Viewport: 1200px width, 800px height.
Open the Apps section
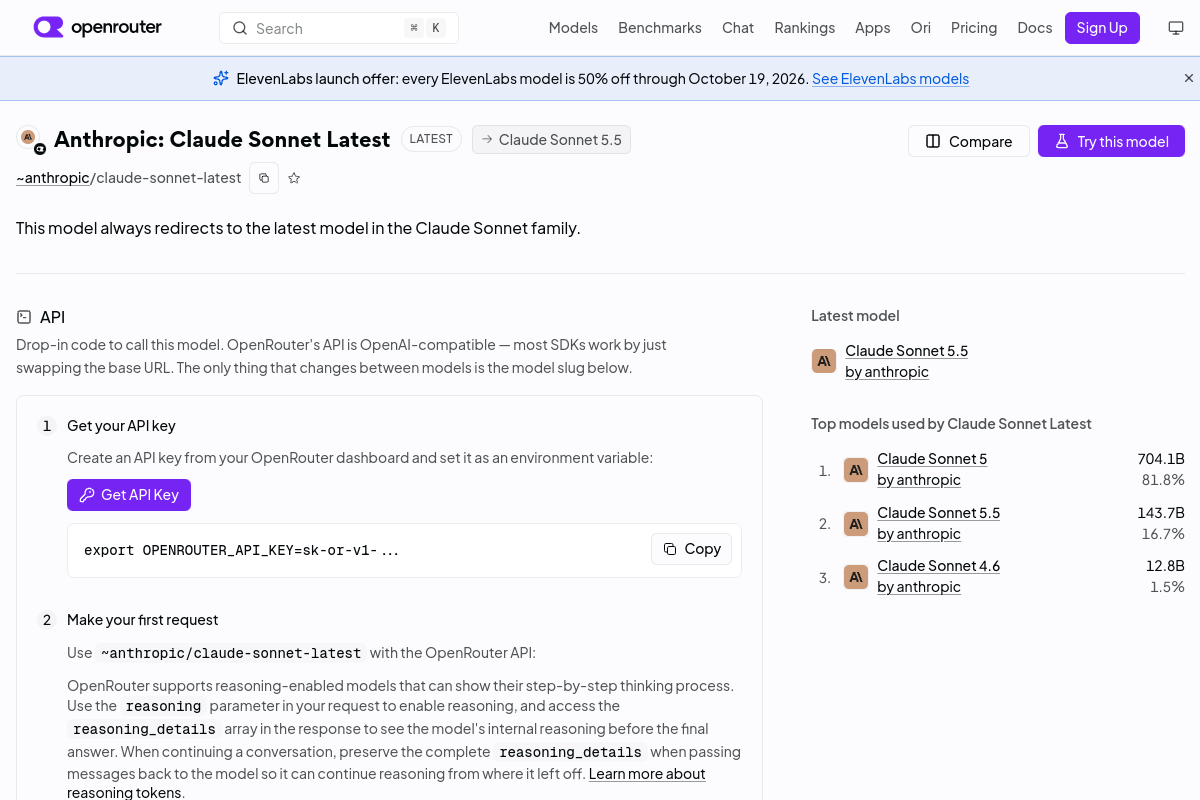pyautogui.click(x=873, y=28)
